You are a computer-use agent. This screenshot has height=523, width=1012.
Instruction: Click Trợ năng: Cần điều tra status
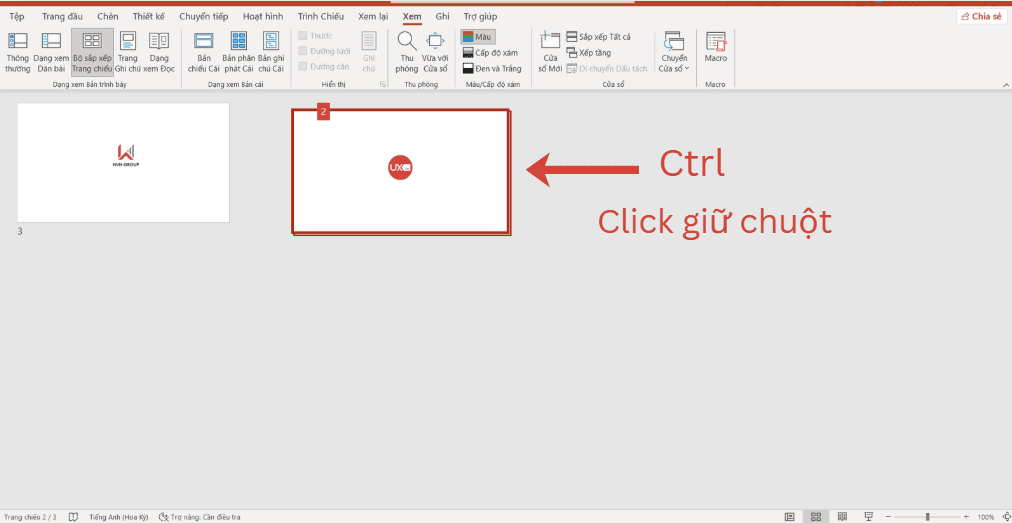(199, 517)
